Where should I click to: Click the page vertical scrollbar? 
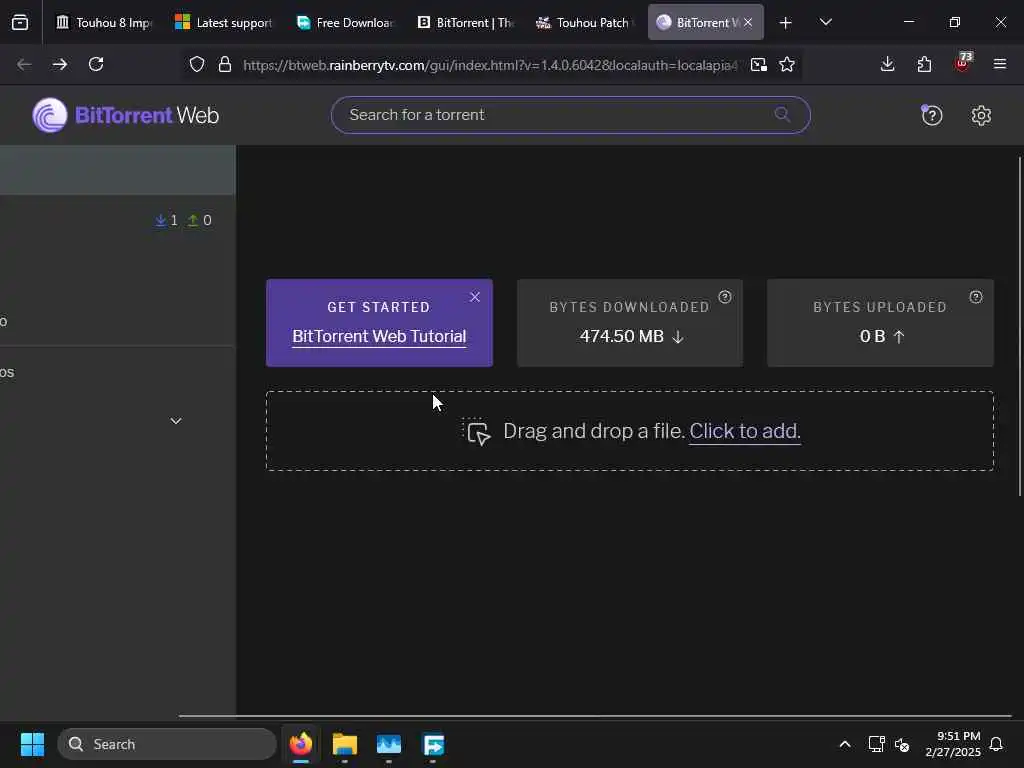pos(1019,327)
